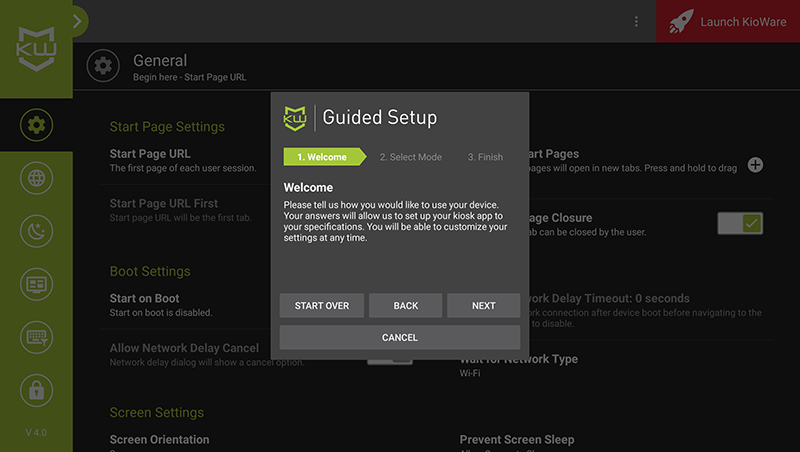Open the three-dot overflow menu

point(636,21)
